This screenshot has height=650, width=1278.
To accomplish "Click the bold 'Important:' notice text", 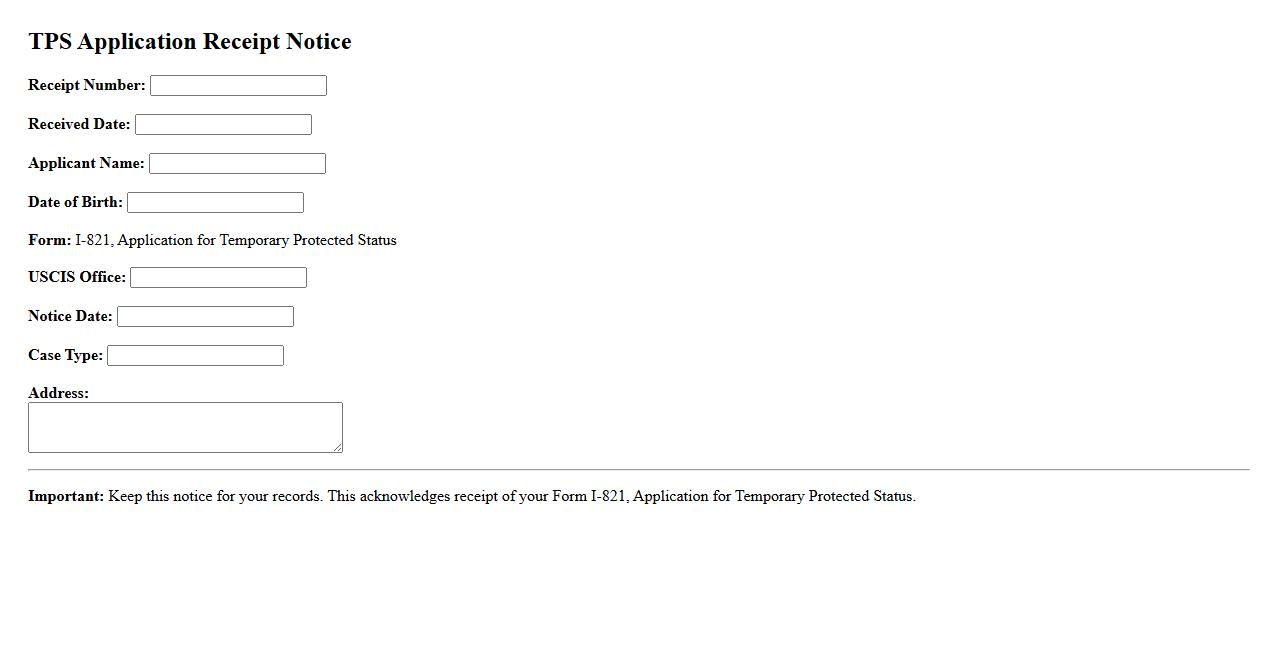I will point(66,496).
